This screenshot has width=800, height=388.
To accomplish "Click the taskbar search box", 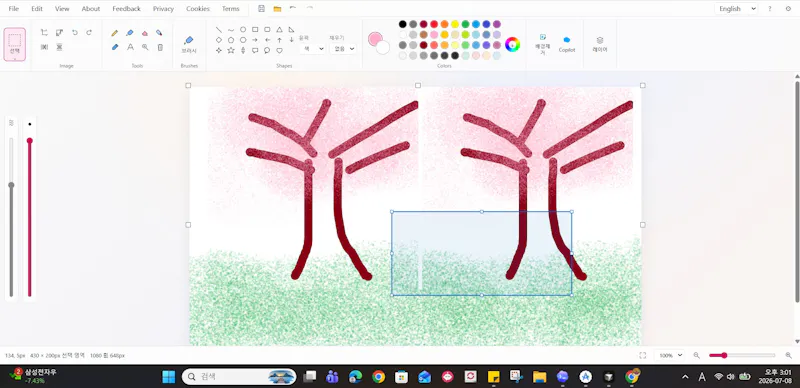I will coord(239,377).
